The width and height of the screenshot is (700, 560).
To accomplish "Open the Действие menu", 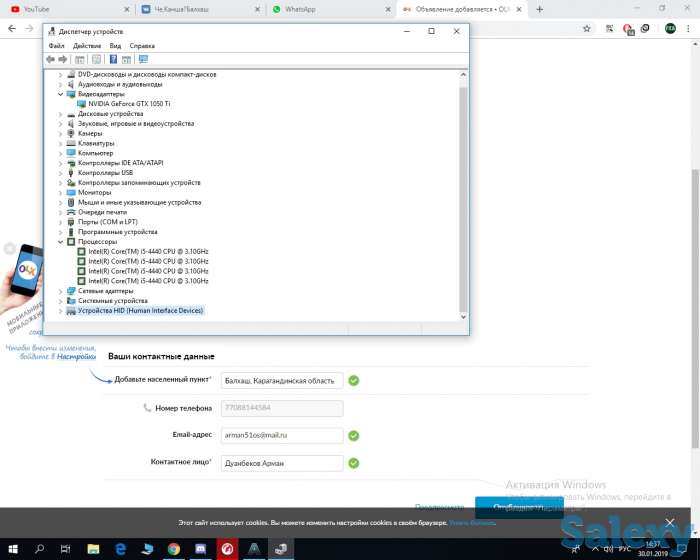I will click(x=87, y=46).
